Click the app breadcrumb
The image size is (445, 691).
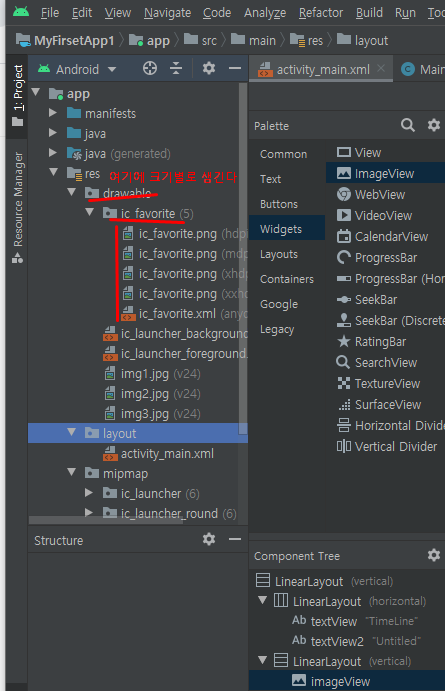click(149, 41)
